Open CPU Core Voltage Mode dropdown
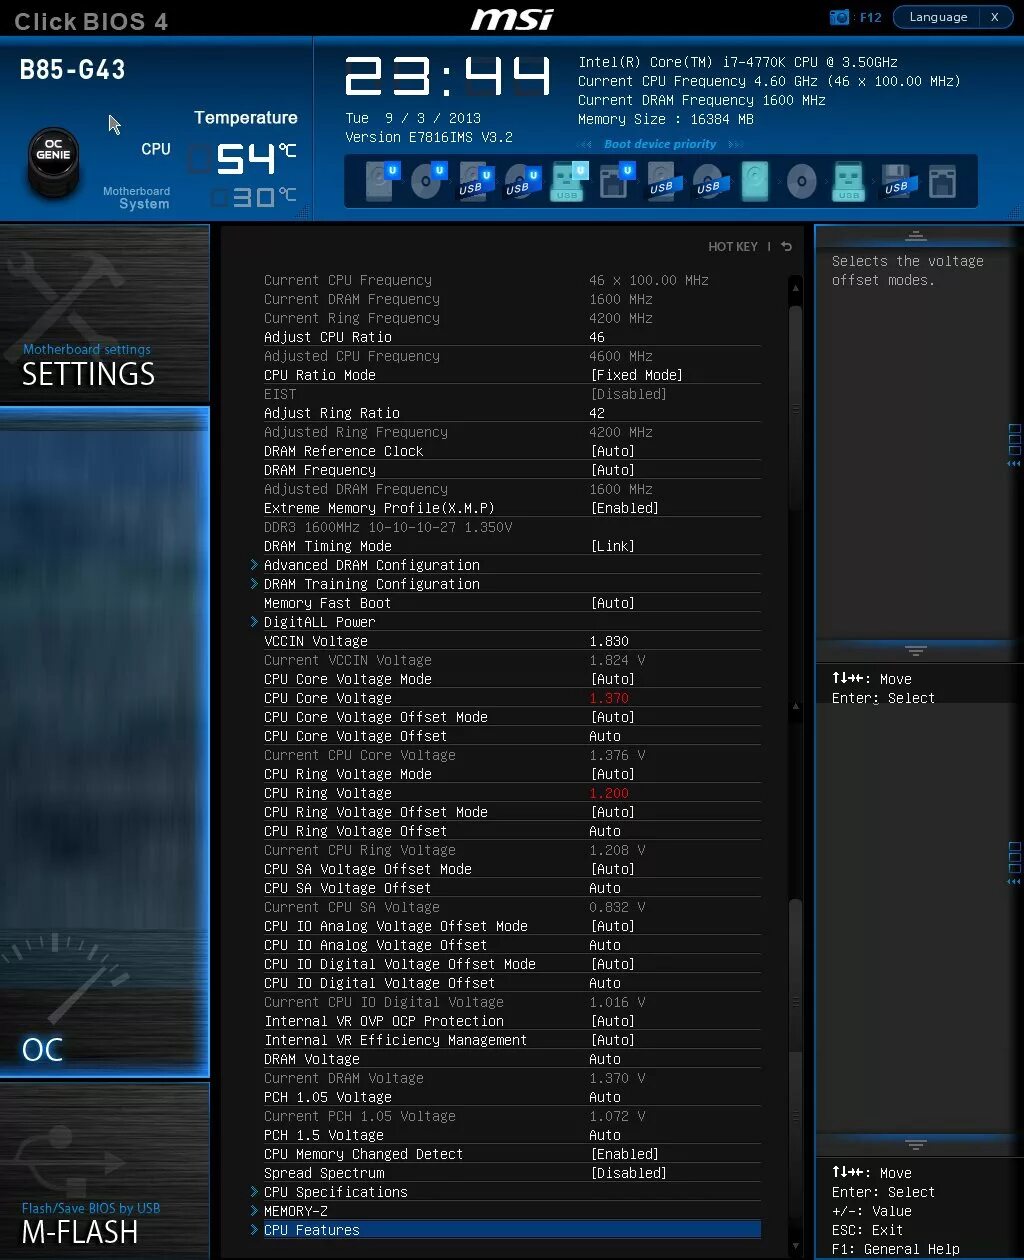Image resolution: width=1024 pixels, height=1260 pixels. pos(613,679)
